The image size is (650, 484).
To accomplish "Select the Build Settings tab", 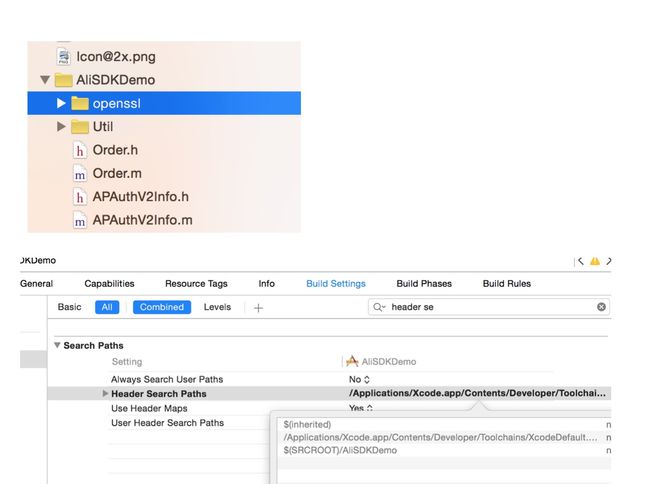I will pyautogui.click(x=336, y=284).
